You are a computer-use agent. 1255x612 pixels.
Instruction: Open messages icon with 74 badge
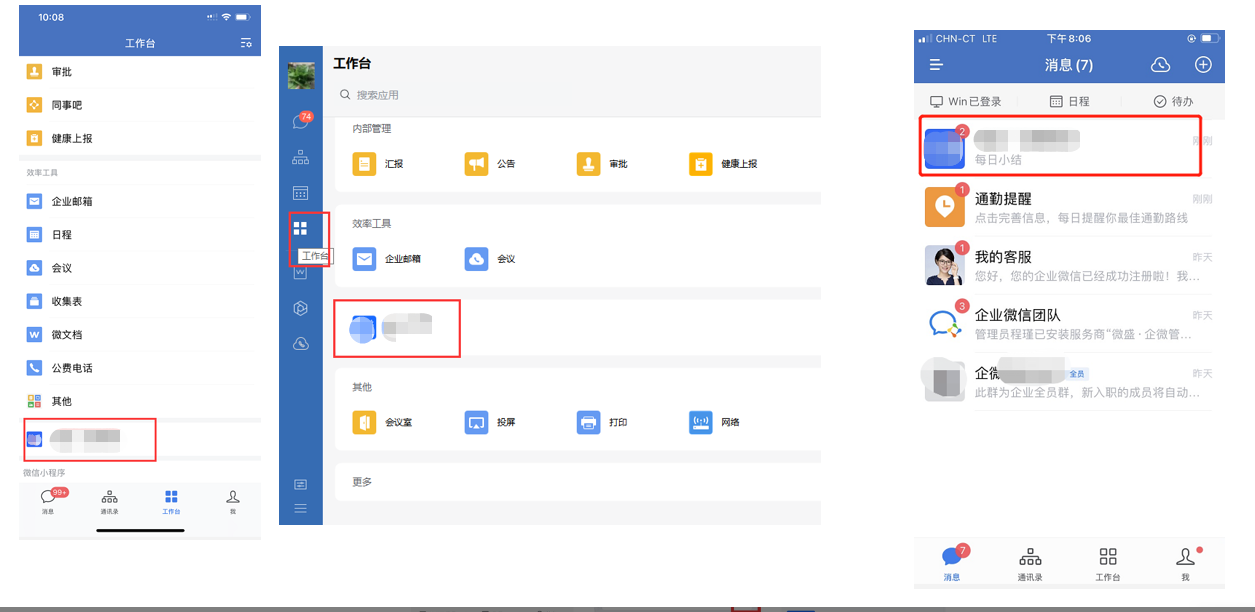pyautogui.click(x=301, y=121)
